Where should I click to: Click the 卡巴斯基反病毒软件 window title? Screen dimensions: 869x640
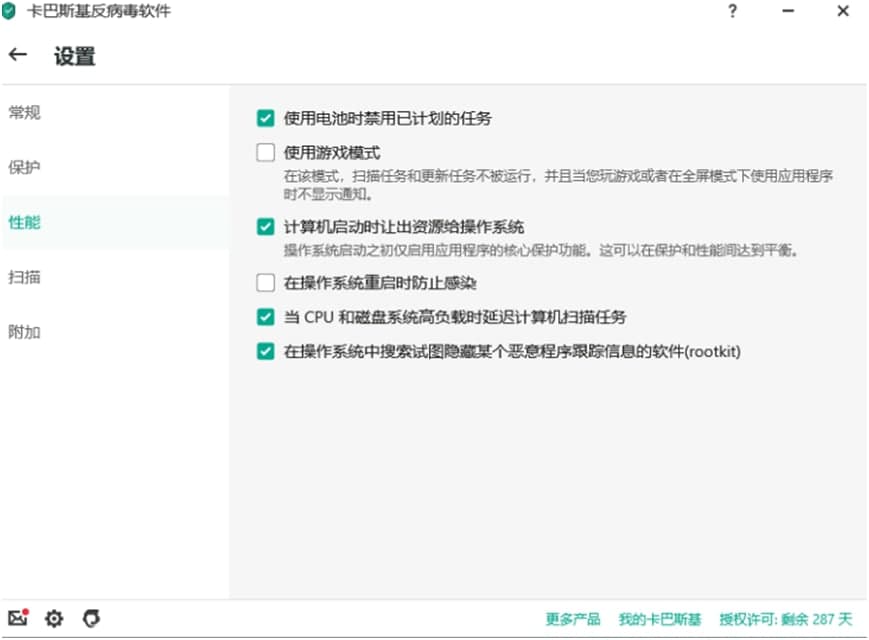coord(99,11)
